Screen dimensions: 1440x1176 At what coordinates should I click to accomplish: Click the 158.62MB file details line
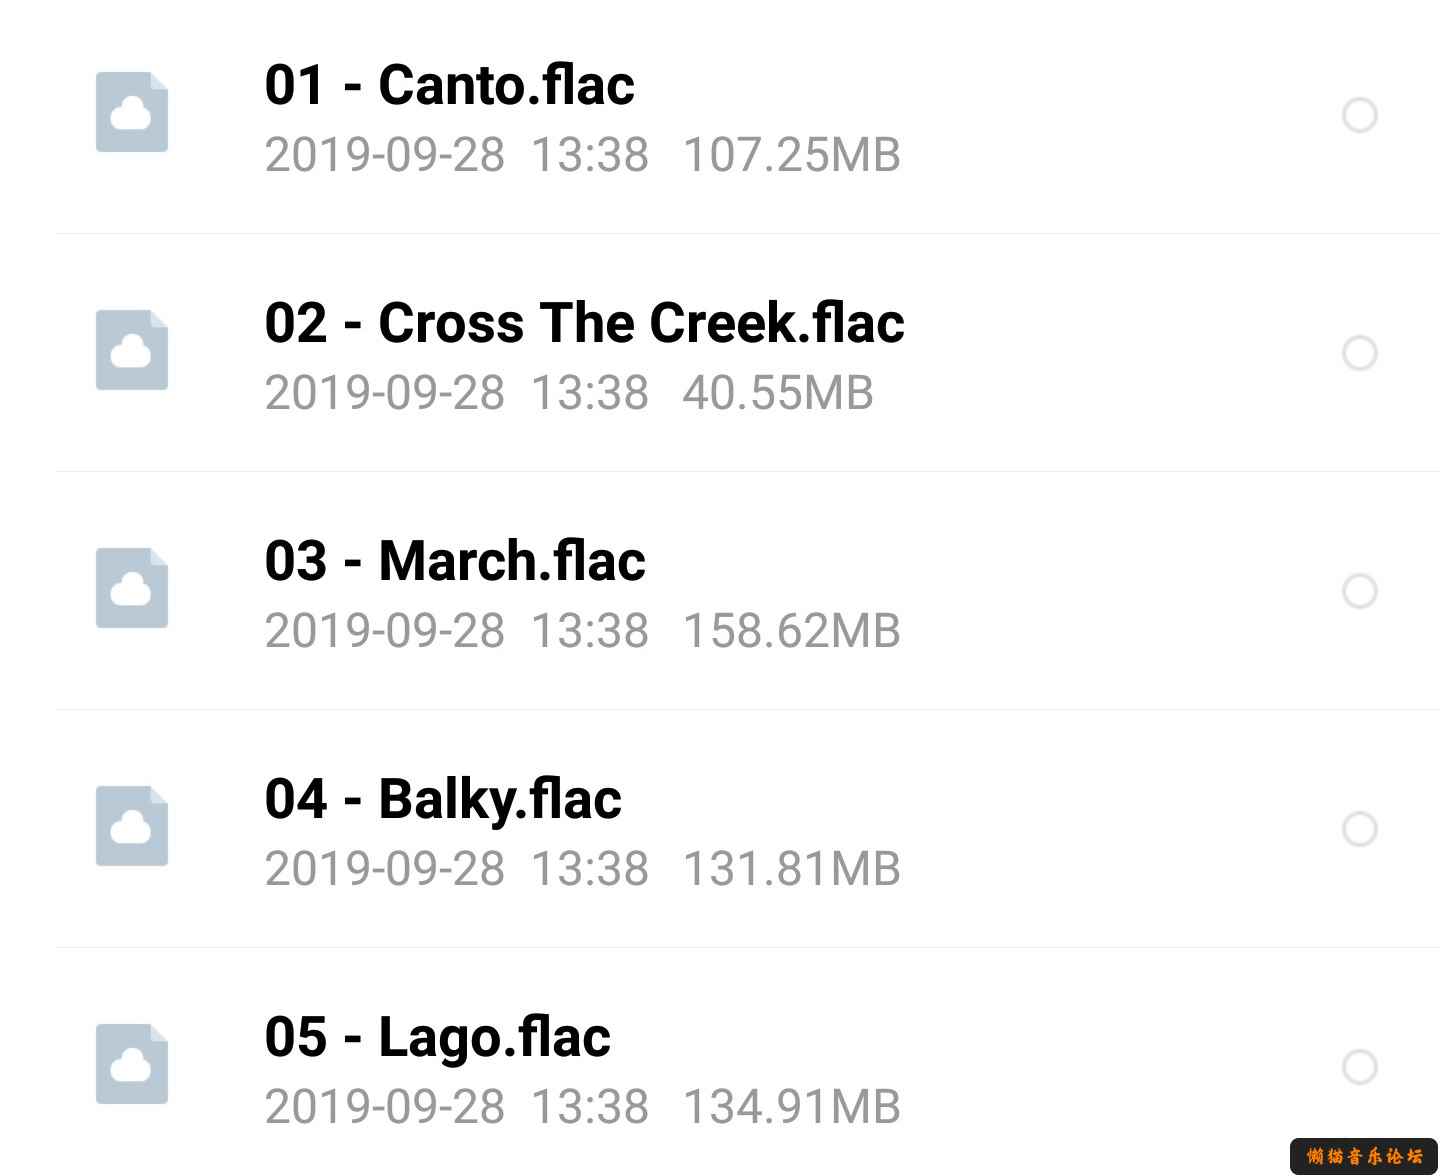click(x=583, y=631)
